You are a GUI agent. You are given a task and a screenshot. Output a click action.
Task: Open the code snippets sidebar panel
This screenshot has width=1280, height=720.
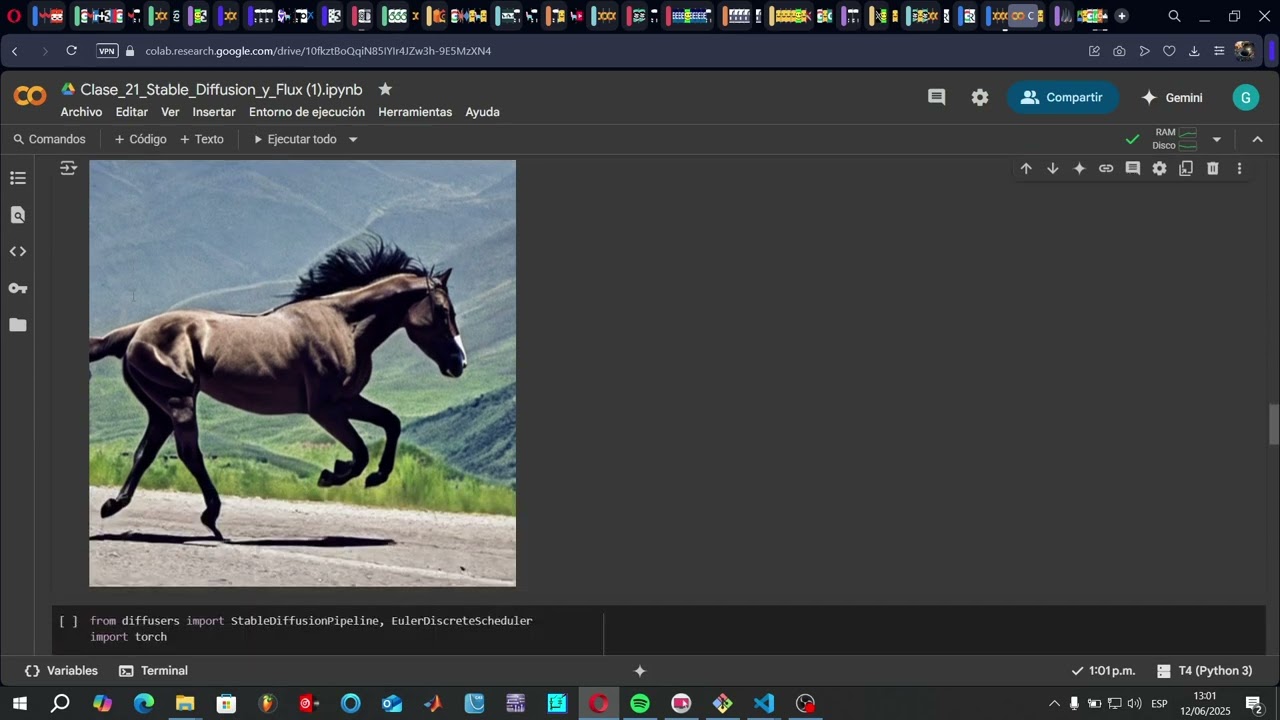[x=18, y=251]
